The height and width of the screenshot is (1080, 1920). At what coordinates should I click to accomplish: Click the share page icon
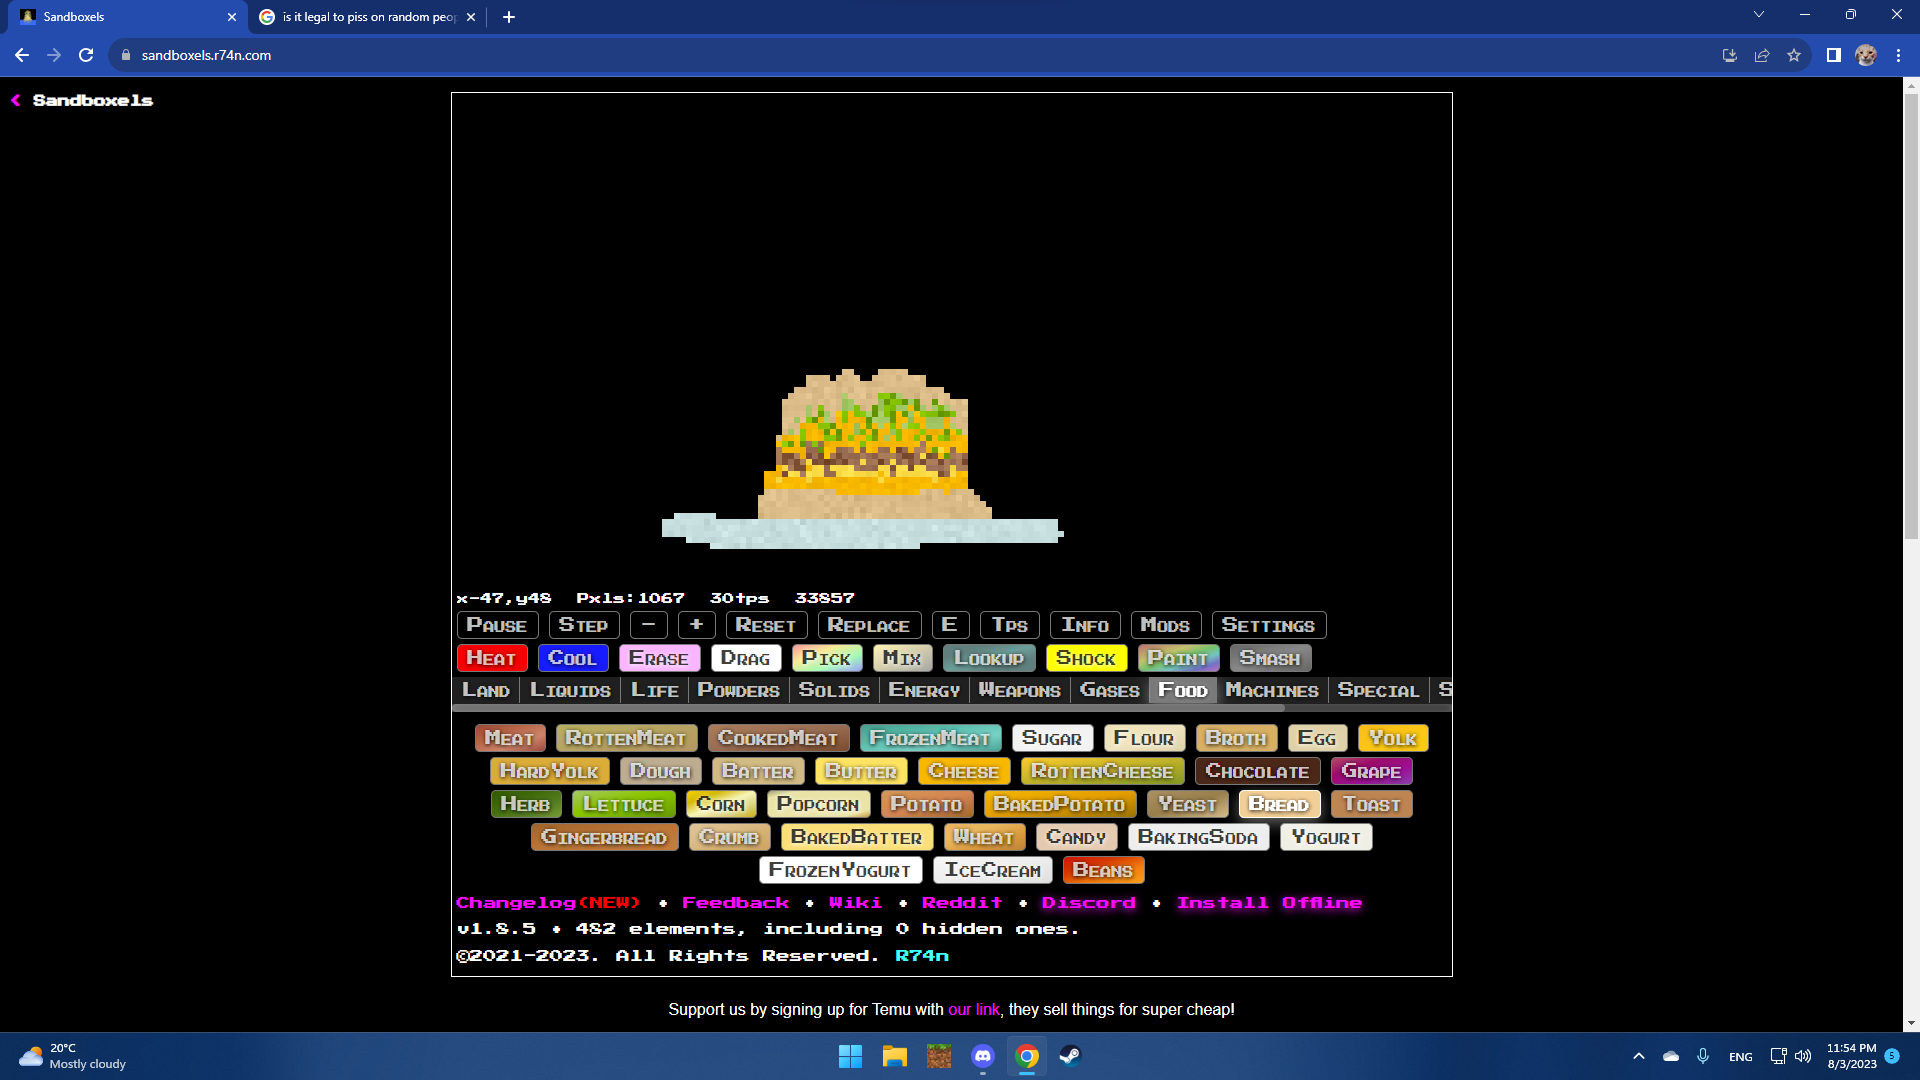click(1762, 55)
